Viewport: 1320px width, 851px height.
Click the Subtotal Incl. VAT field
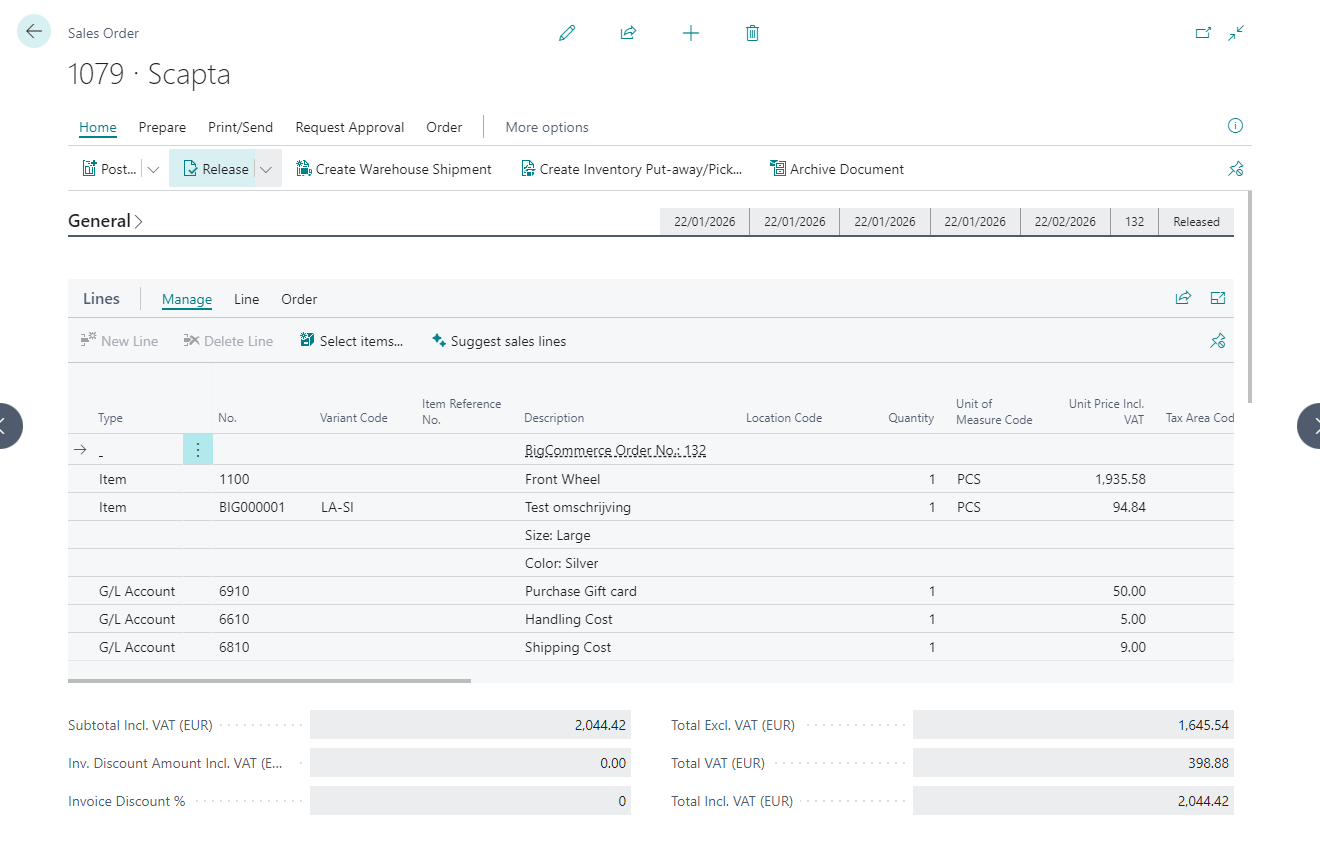coord(470,725)
